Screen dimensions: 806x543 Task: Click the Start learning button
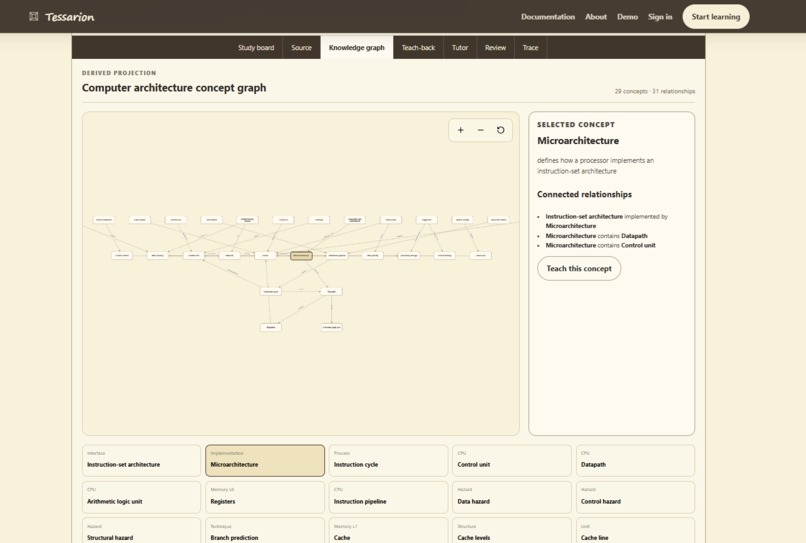click(x=716, y=16)
